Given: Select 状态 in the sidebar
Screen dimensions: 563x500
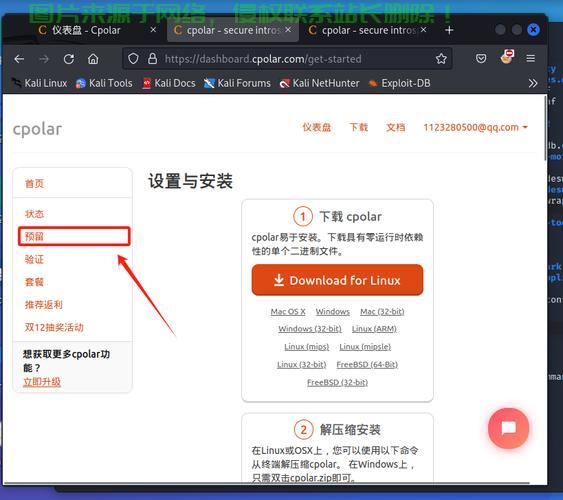Looking at the screenshot, I should (x=34, y=214).
